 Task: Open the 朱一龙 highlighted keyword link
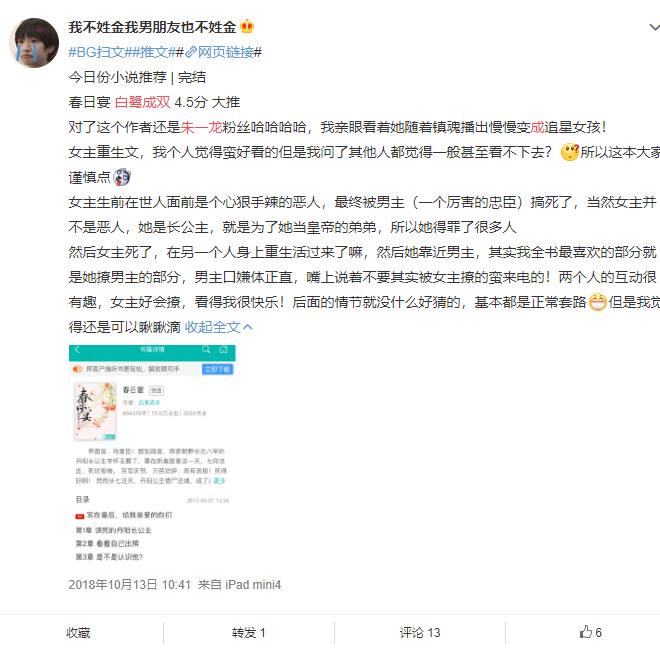(201, 127)
